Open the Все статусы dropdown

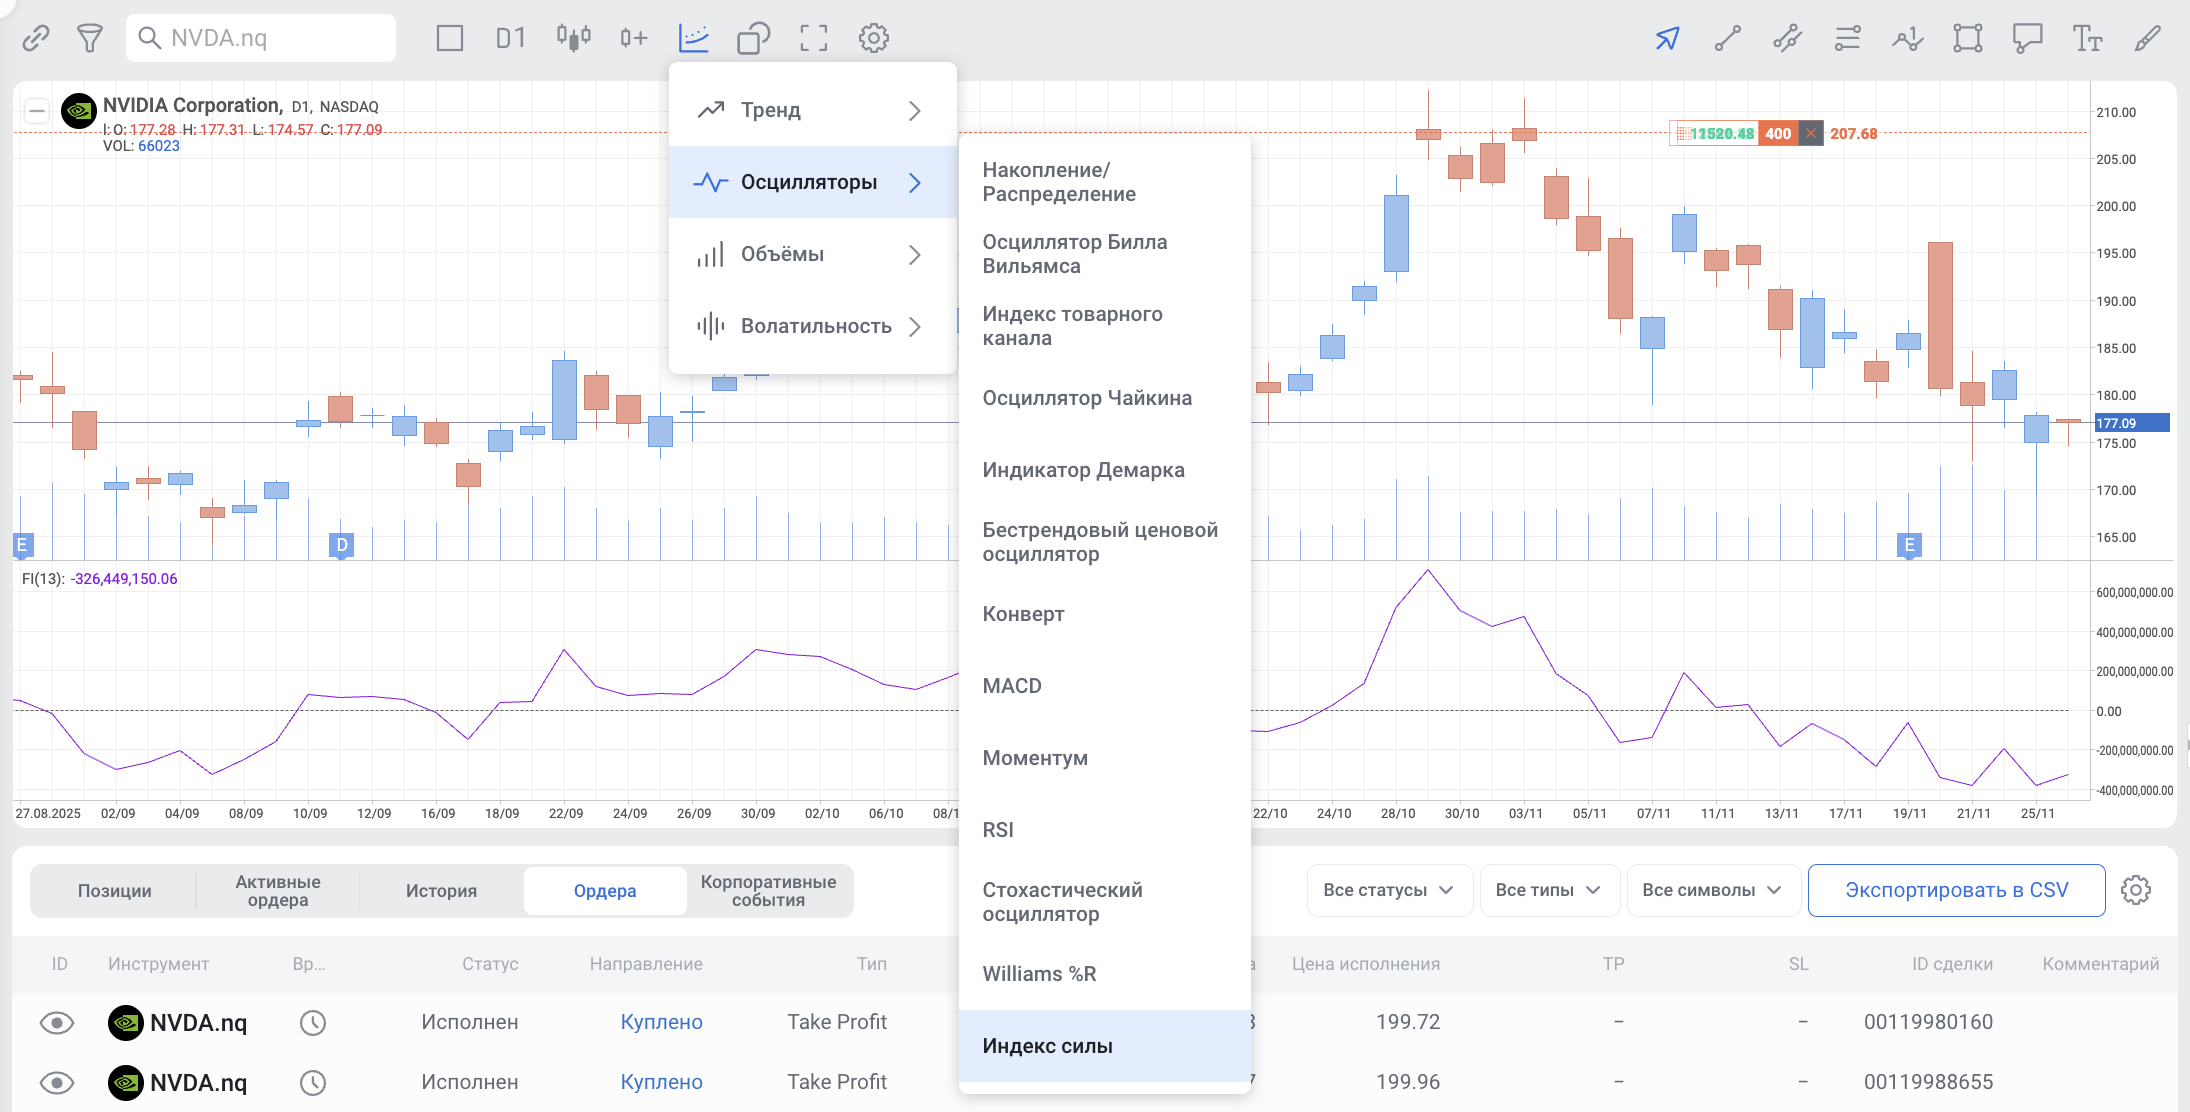(x=1388, y=890)
